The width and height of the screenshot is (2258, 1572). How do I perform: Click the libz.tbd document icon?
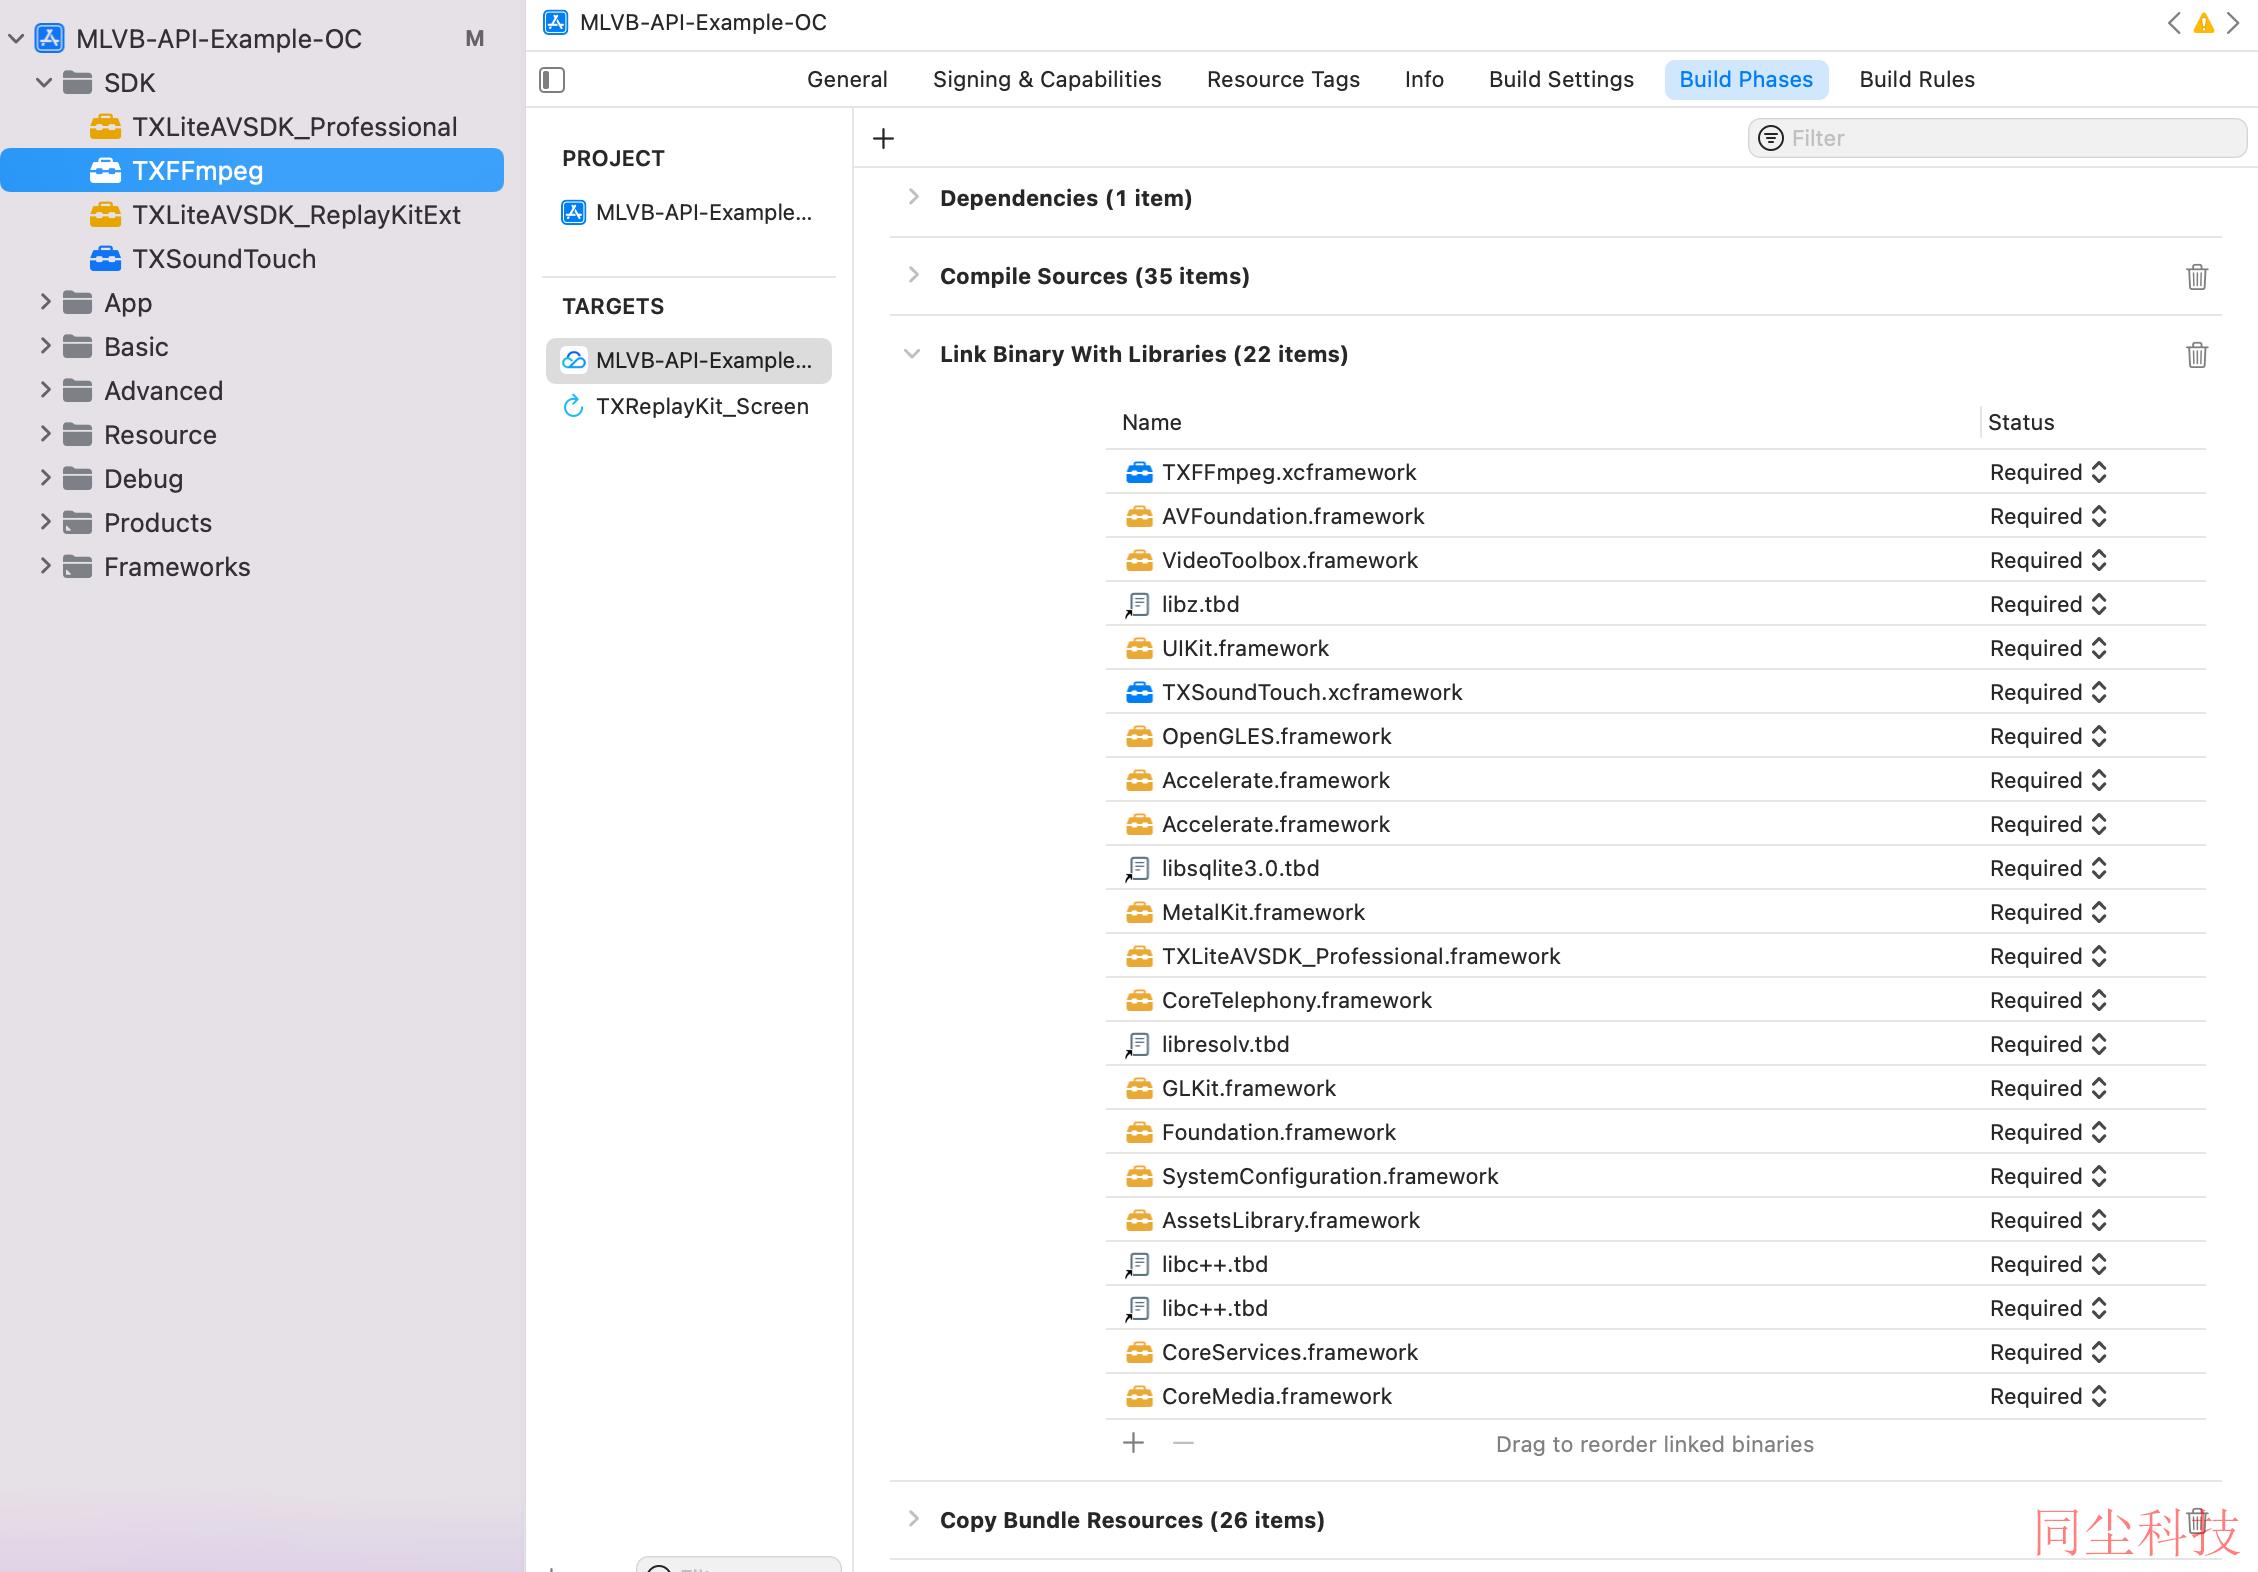1138,604
